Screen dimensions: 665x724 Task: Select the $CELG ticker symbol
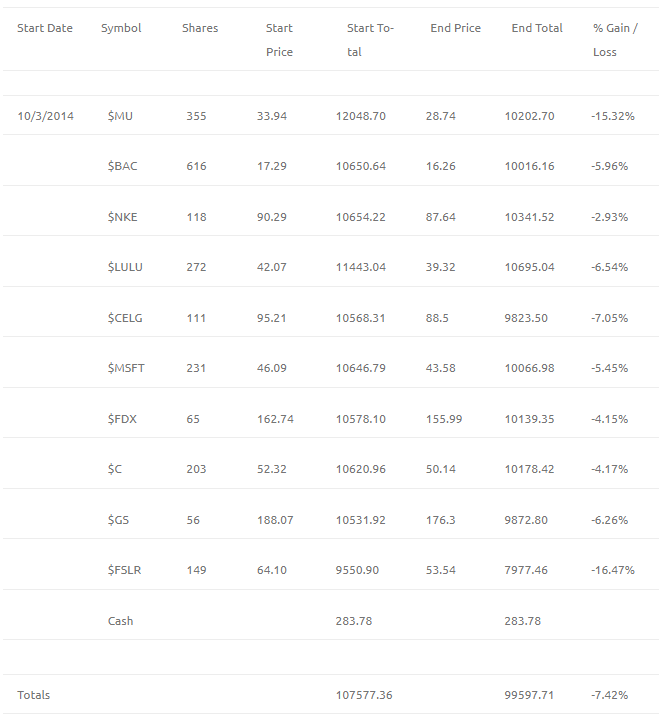point(125,318)
